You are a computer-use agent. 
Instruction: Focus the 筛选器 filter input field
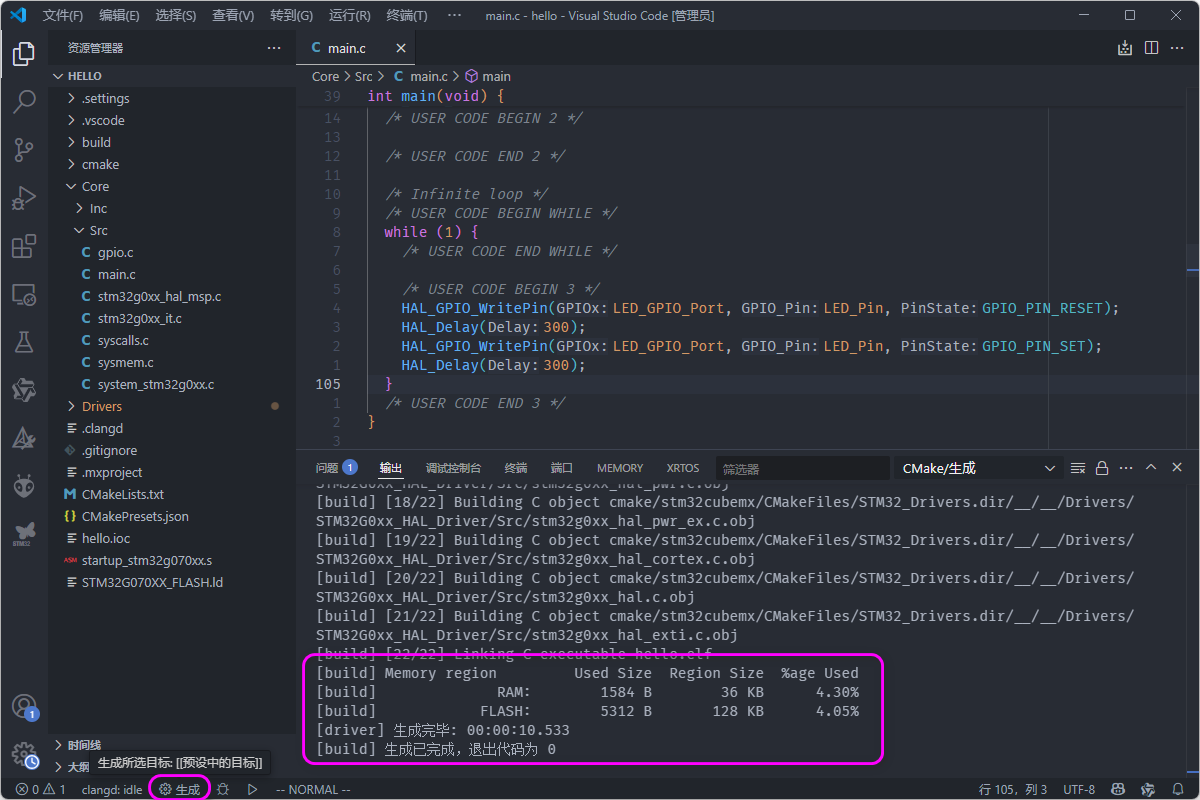802,468
